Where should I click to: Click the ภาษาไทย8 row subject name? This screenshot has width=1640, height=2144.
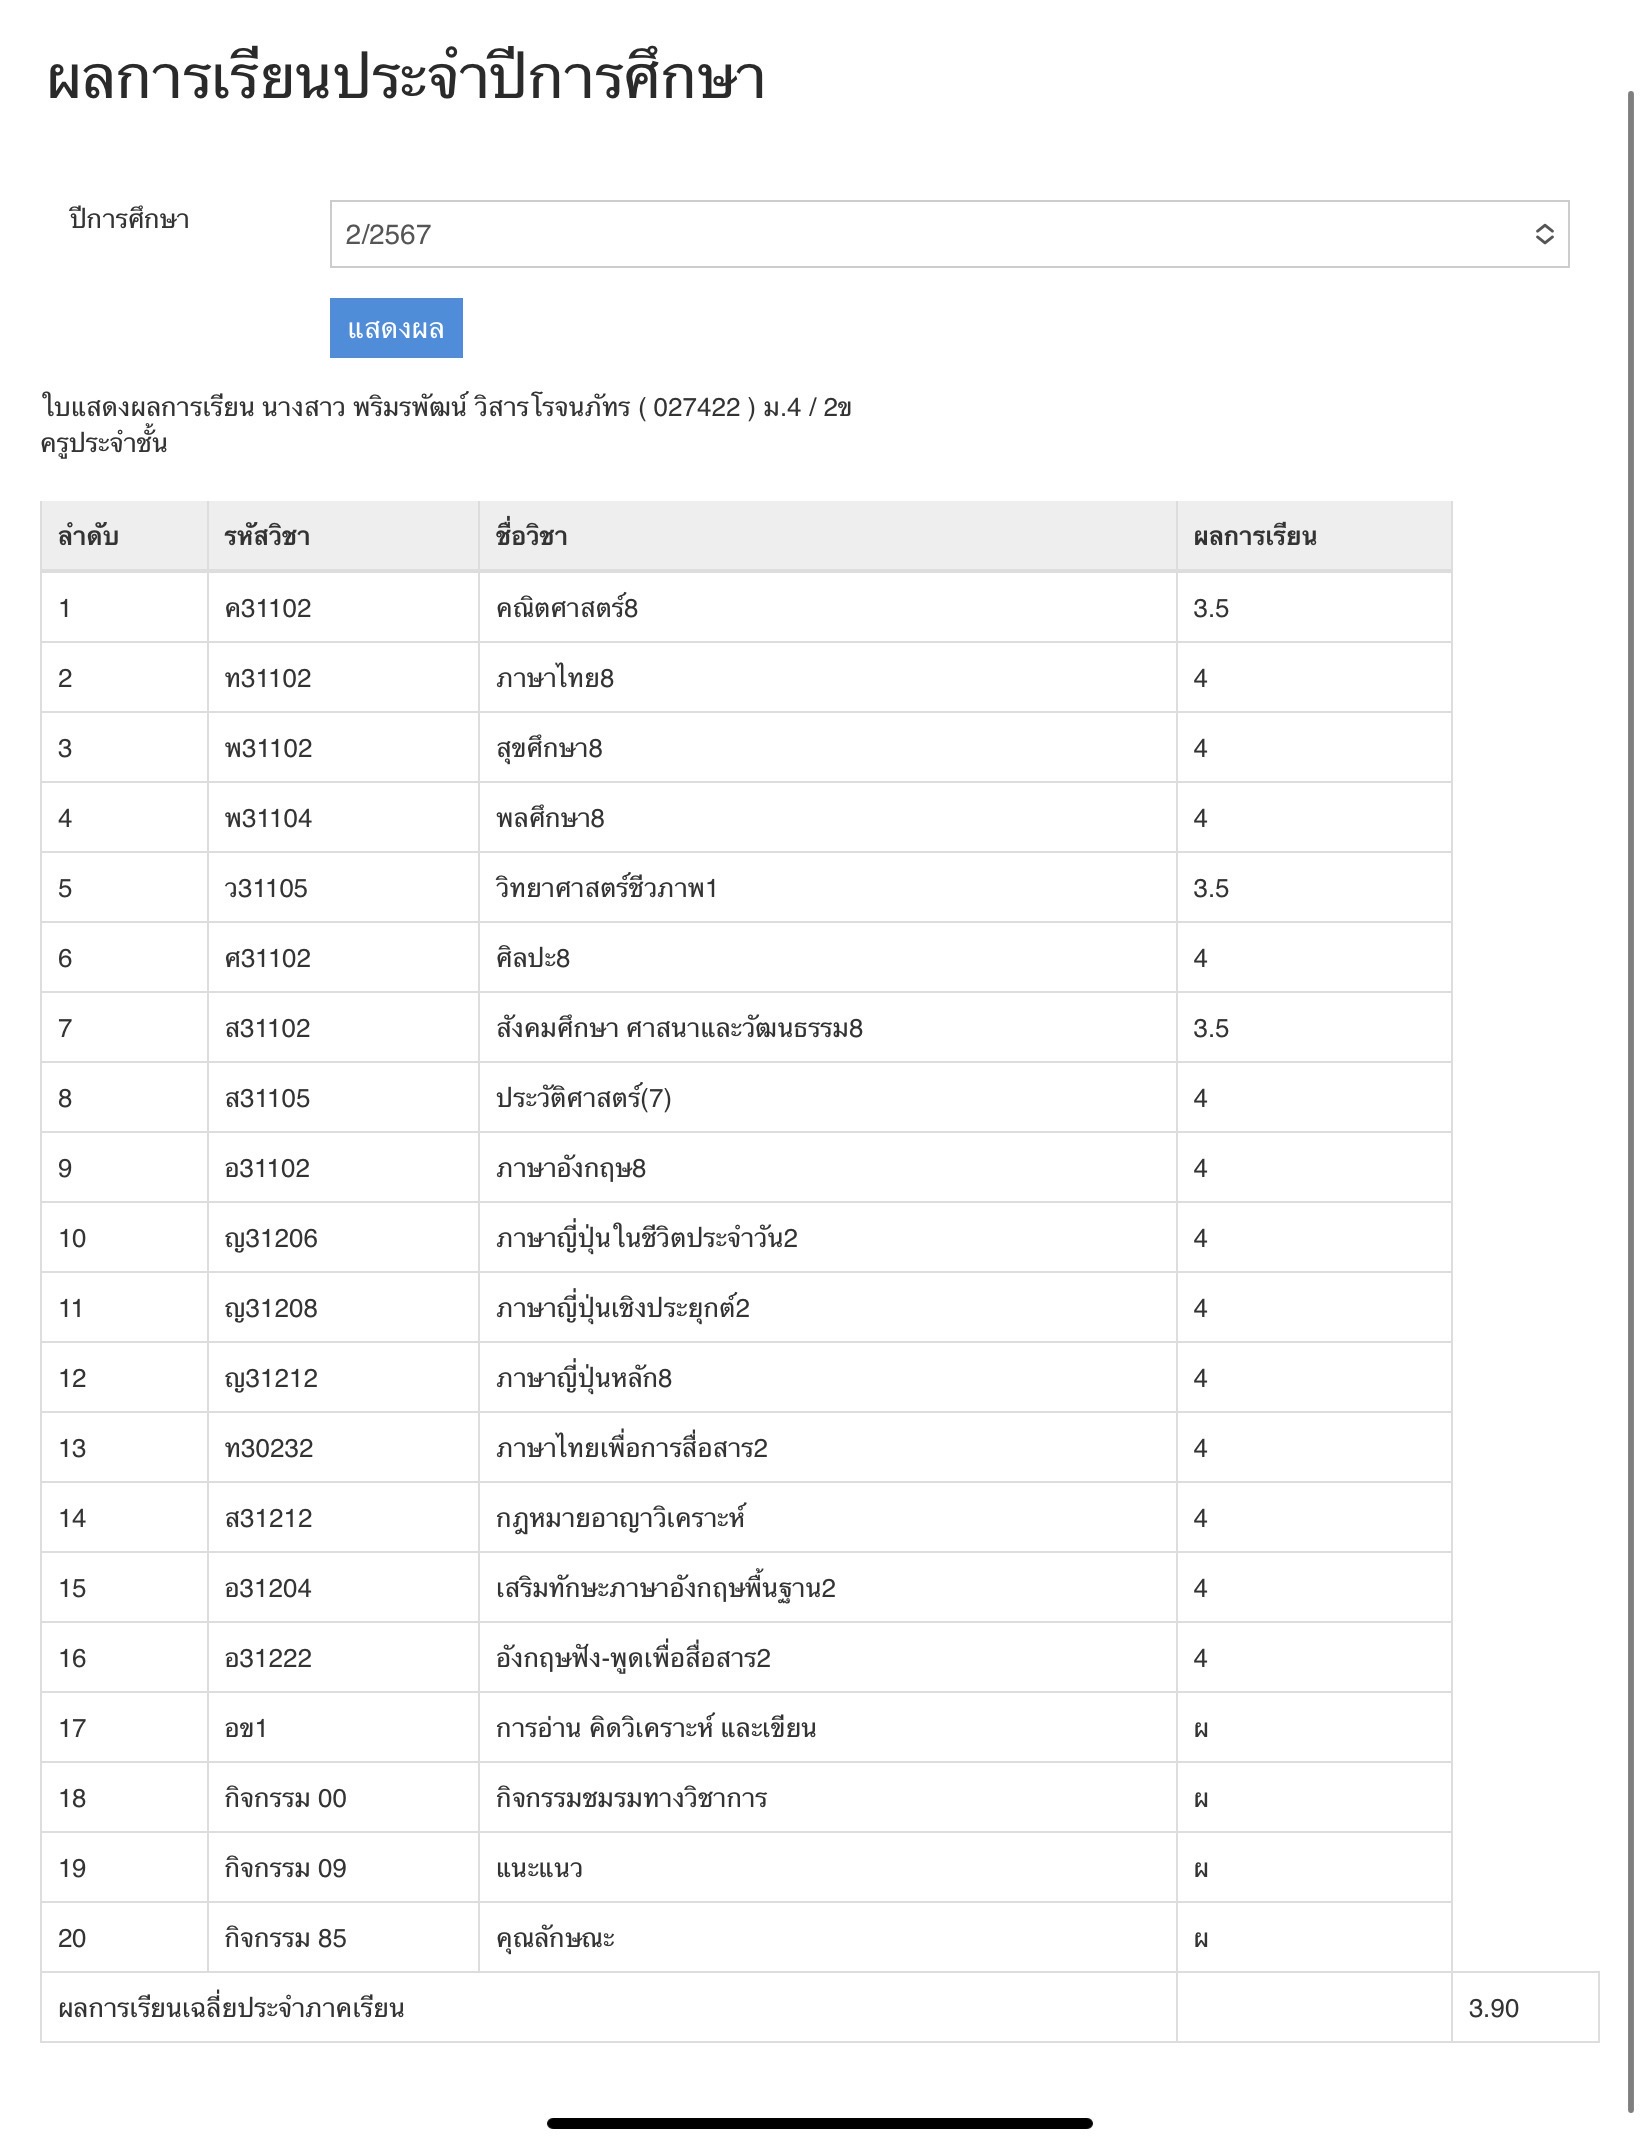[x=555, y=678]
